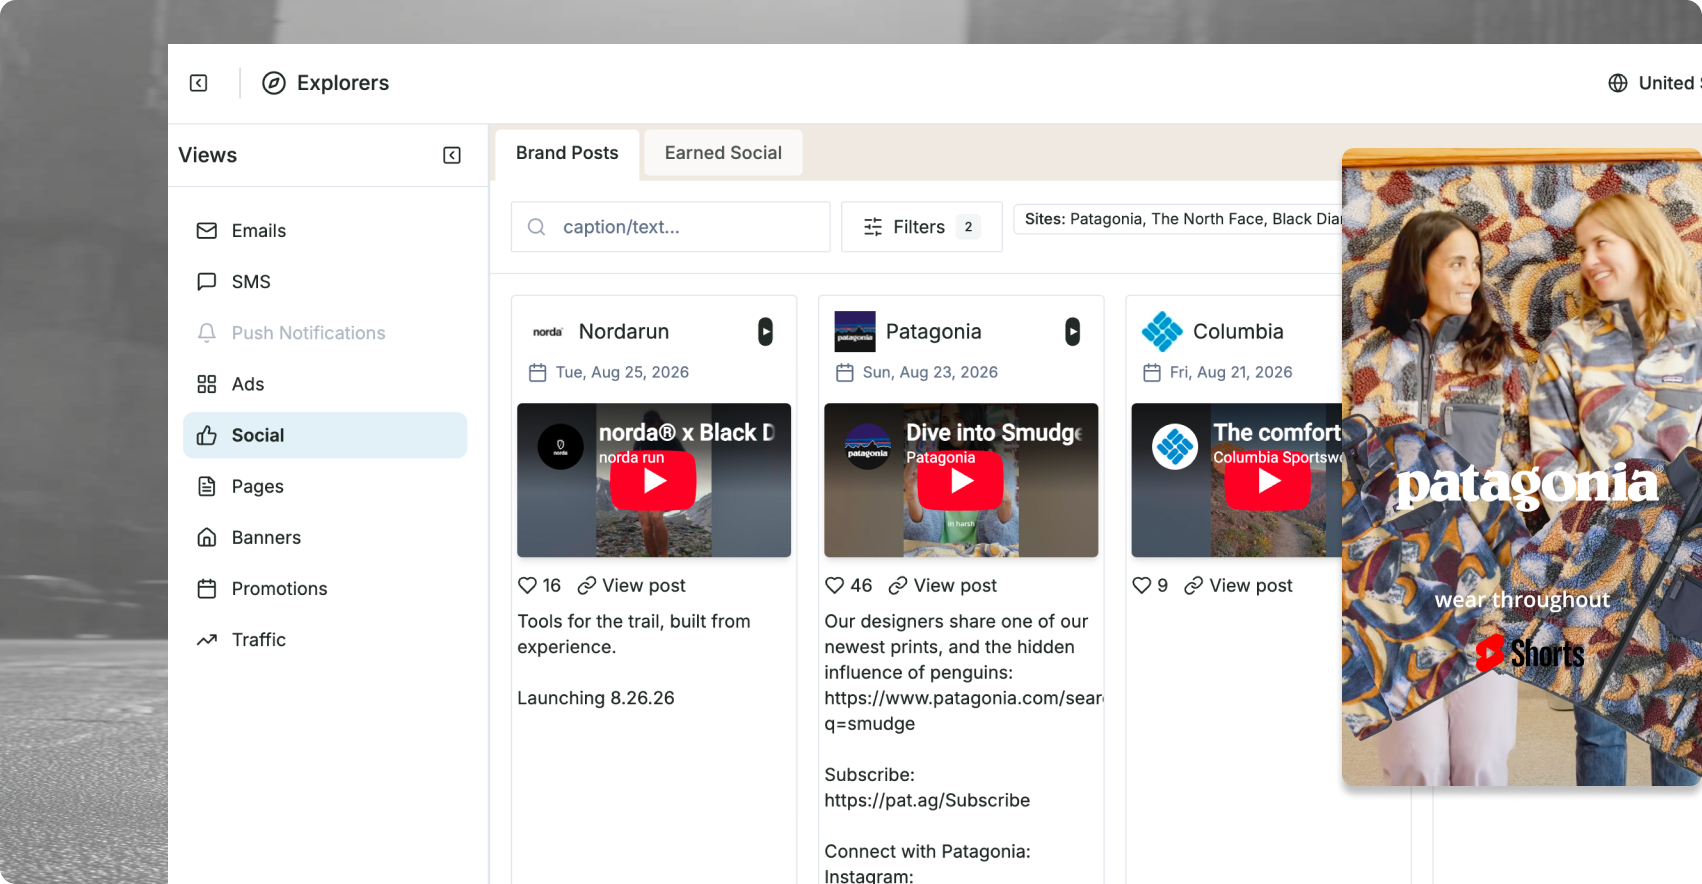Viewport: 1702px width, 884px height.
Task: Open the Filters panel
Action: coord(921,227)
